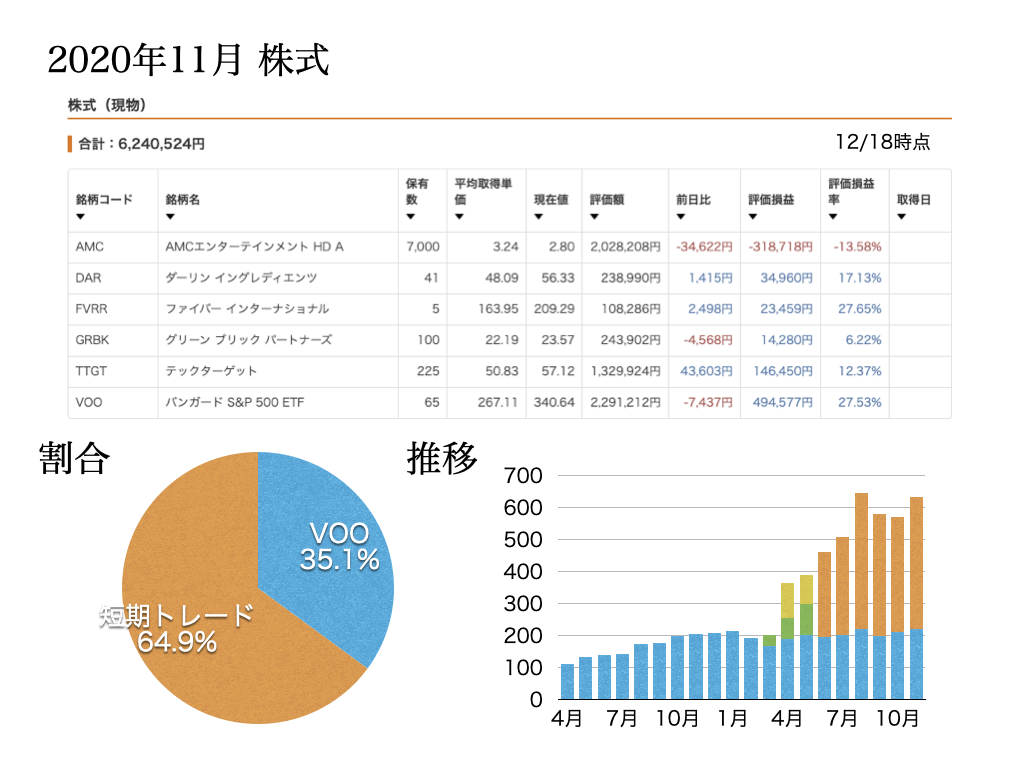Click AMC valuation 2,028,208円
The image size is (1024, 768).
(x=626, y=247)
